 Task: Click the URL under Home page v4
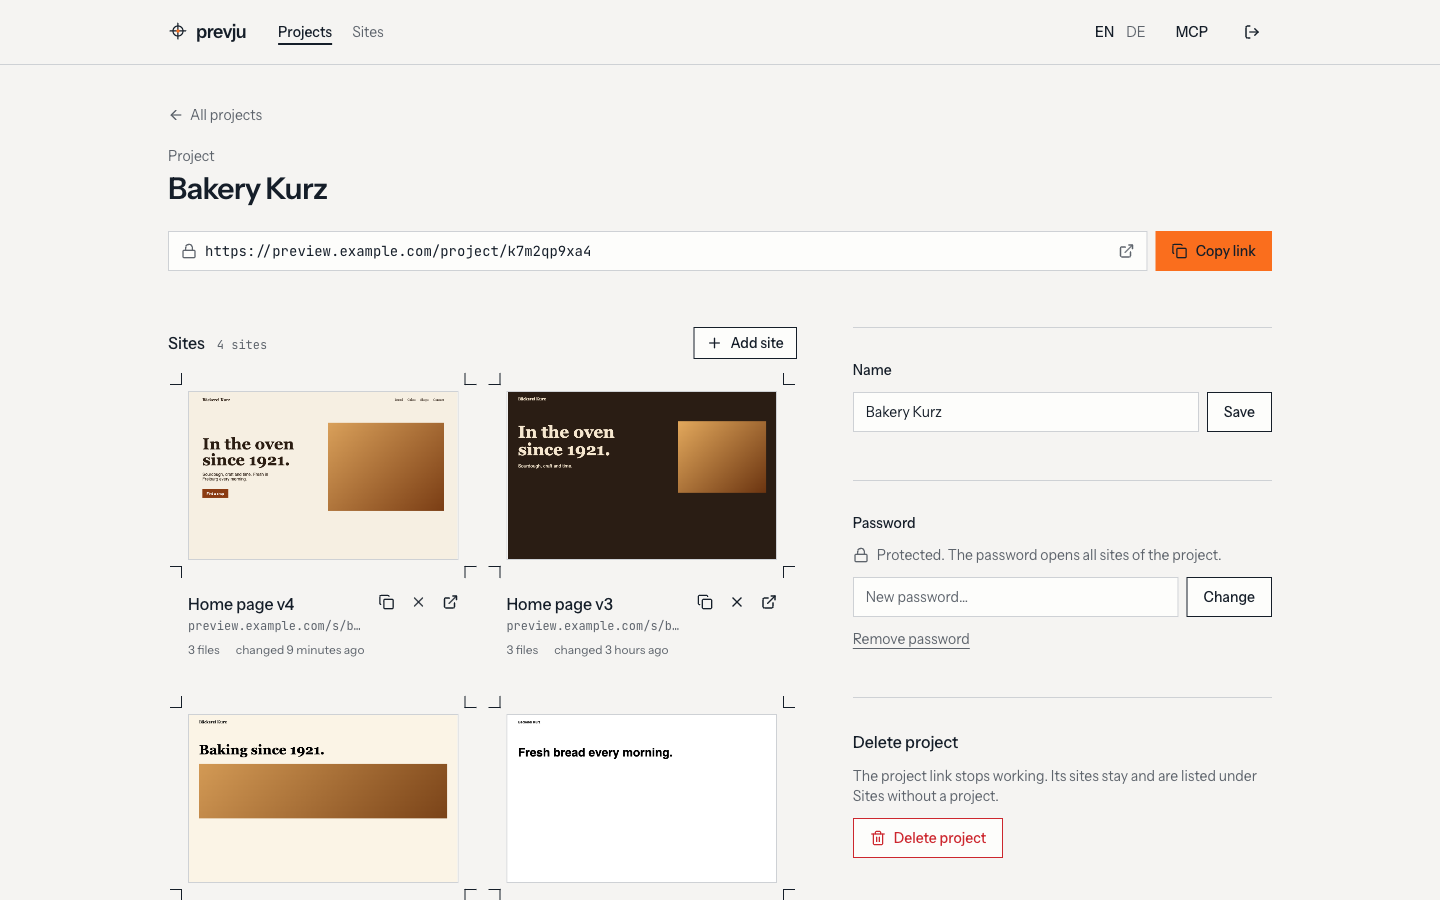click(x=274, y=626)
